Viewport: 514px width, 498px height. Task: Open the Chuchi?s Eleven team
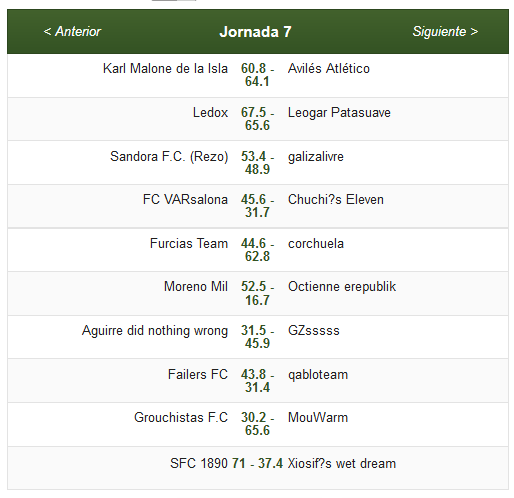336,200
